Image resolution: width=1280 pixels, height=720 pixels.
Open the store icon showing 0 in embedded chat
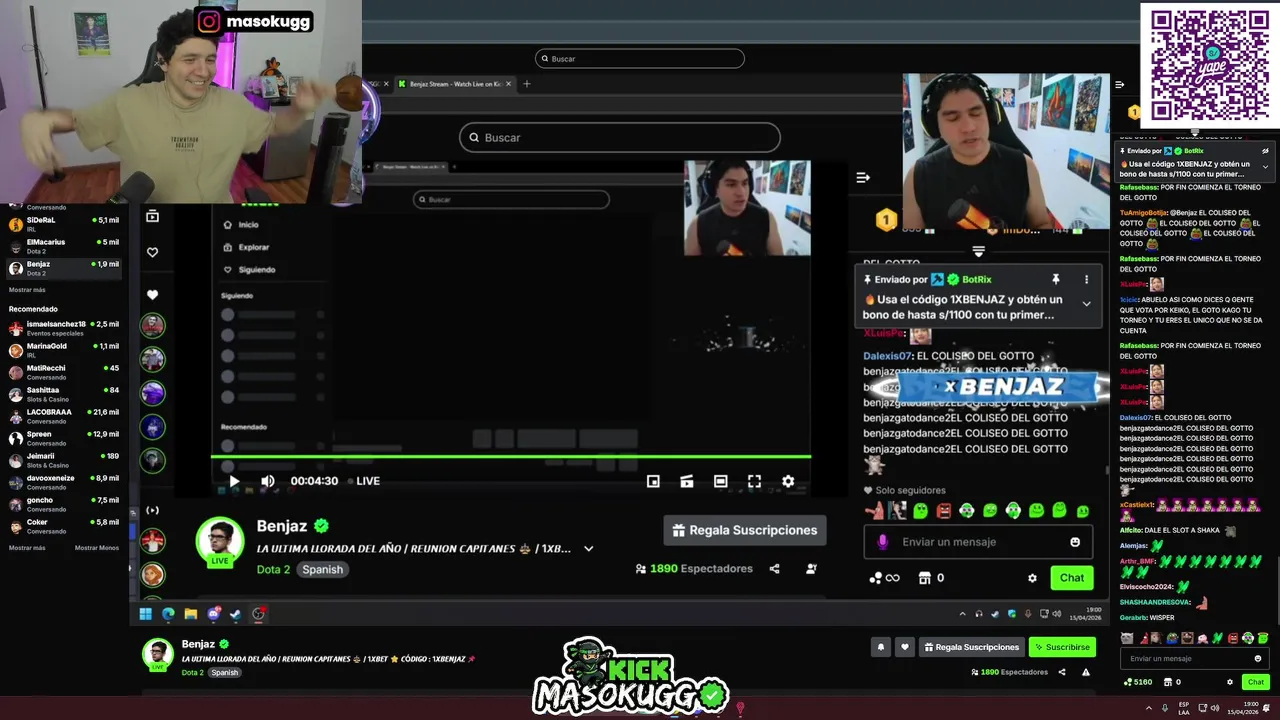coord(925,578)
